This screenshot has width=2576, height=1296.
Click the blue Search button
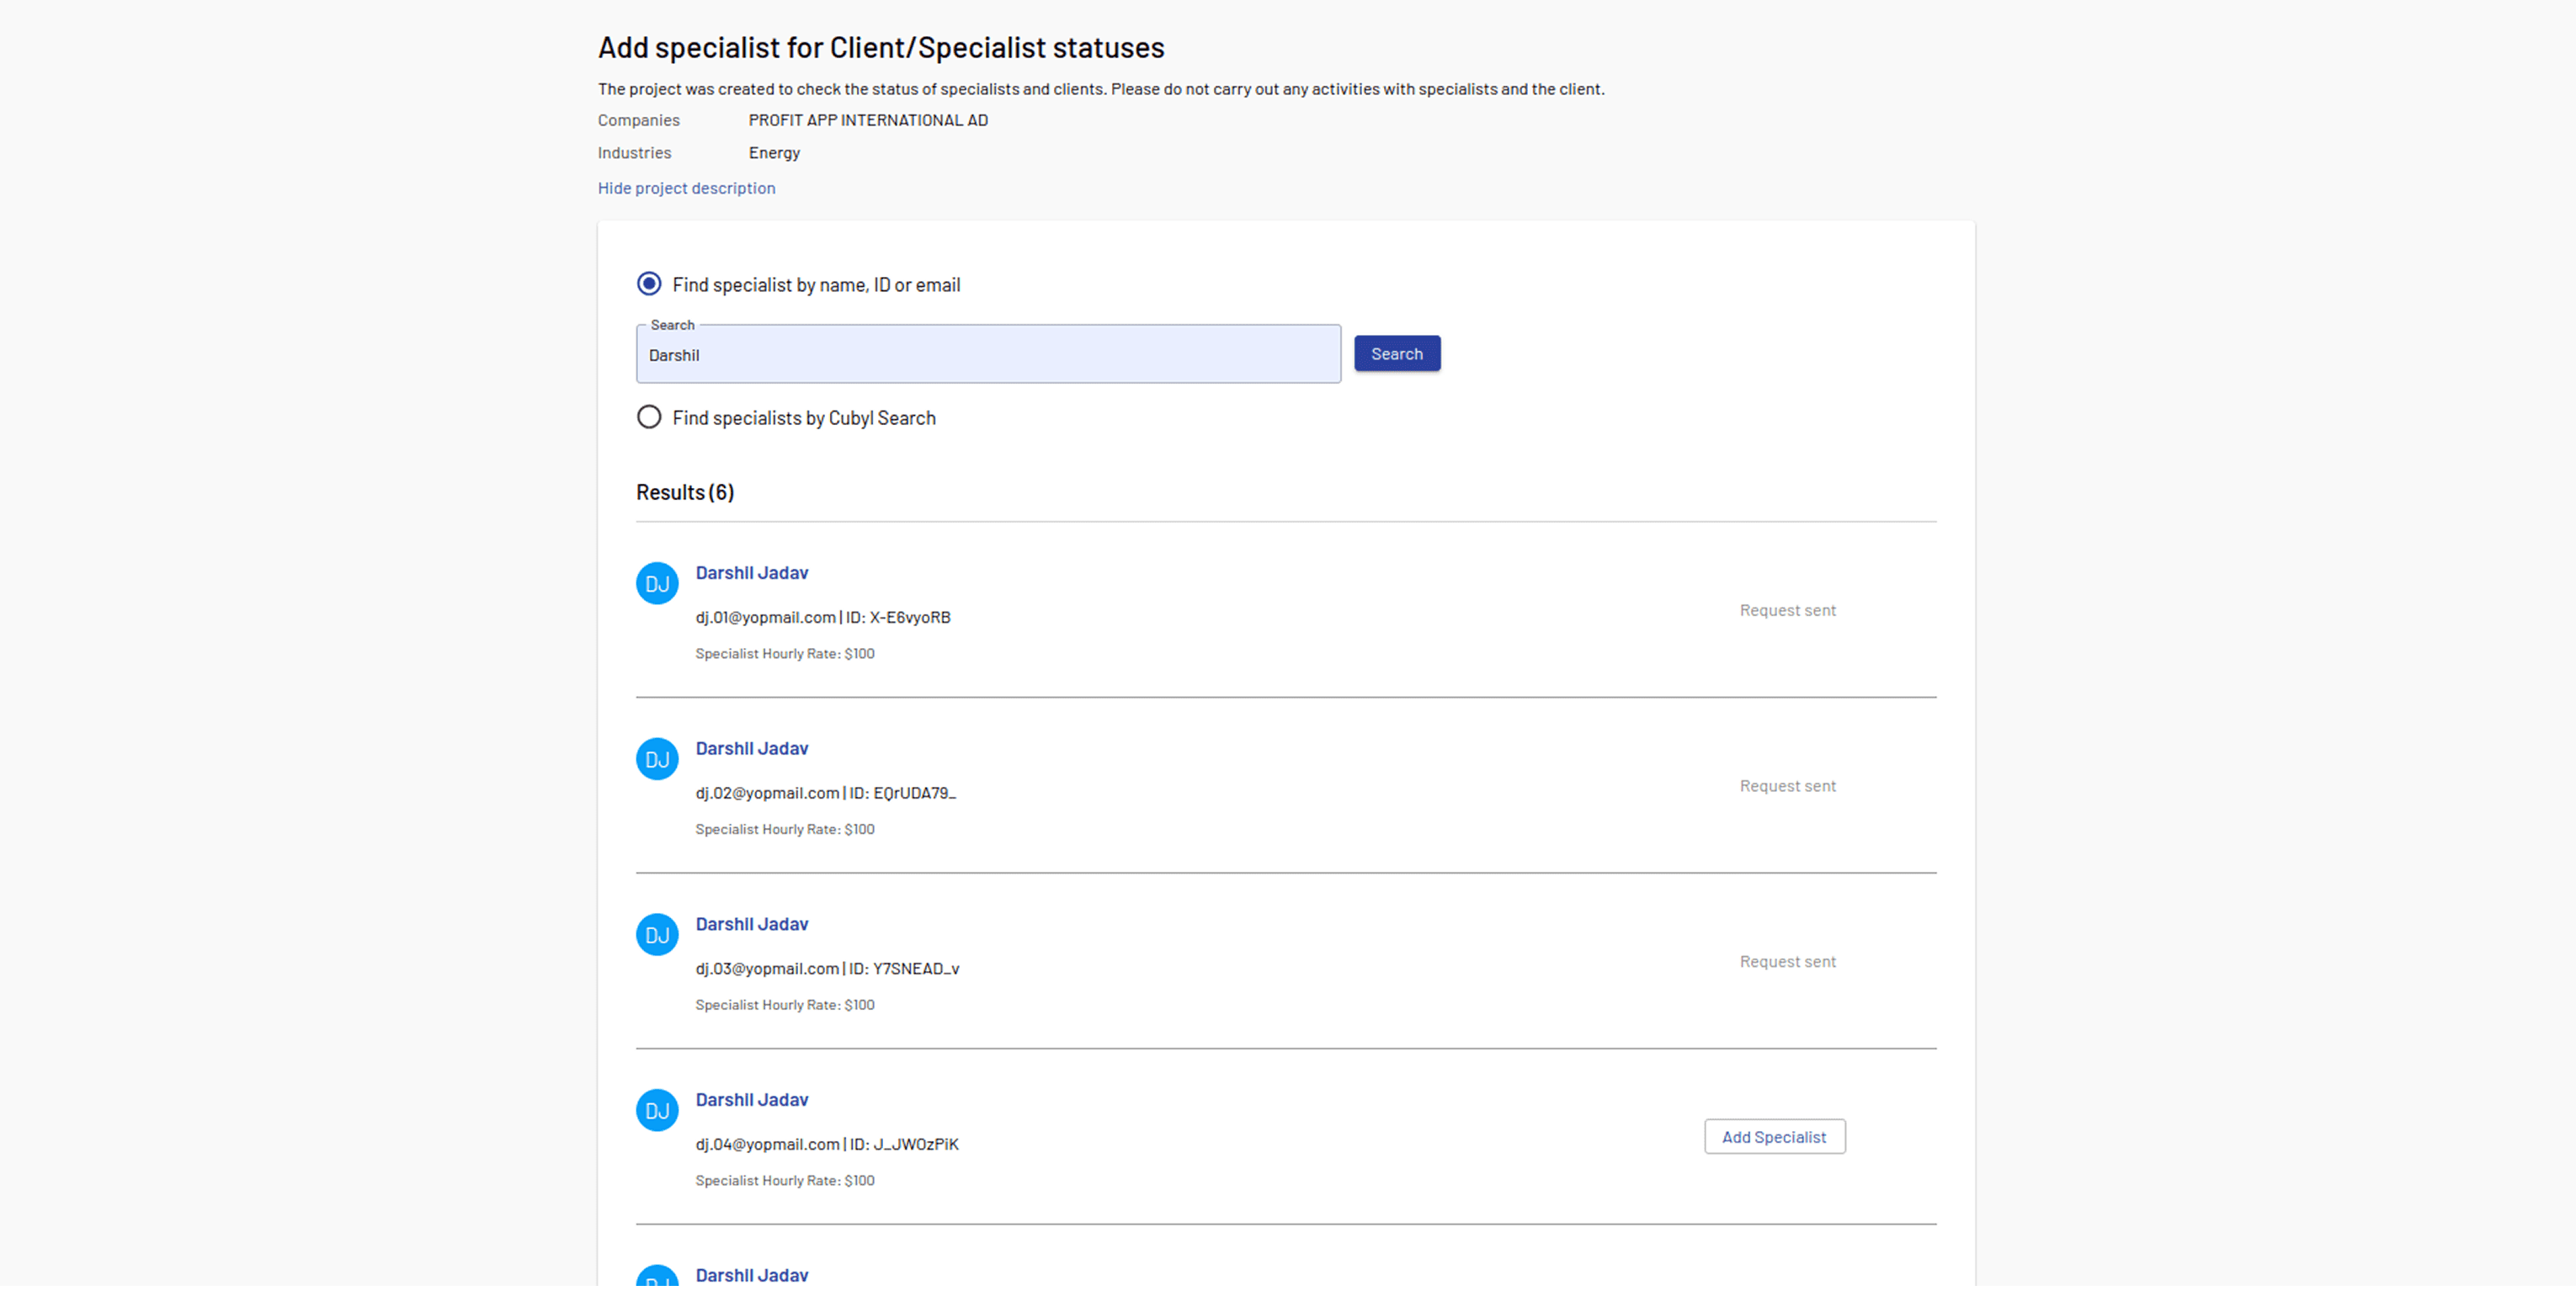(x=1397, y=354)
